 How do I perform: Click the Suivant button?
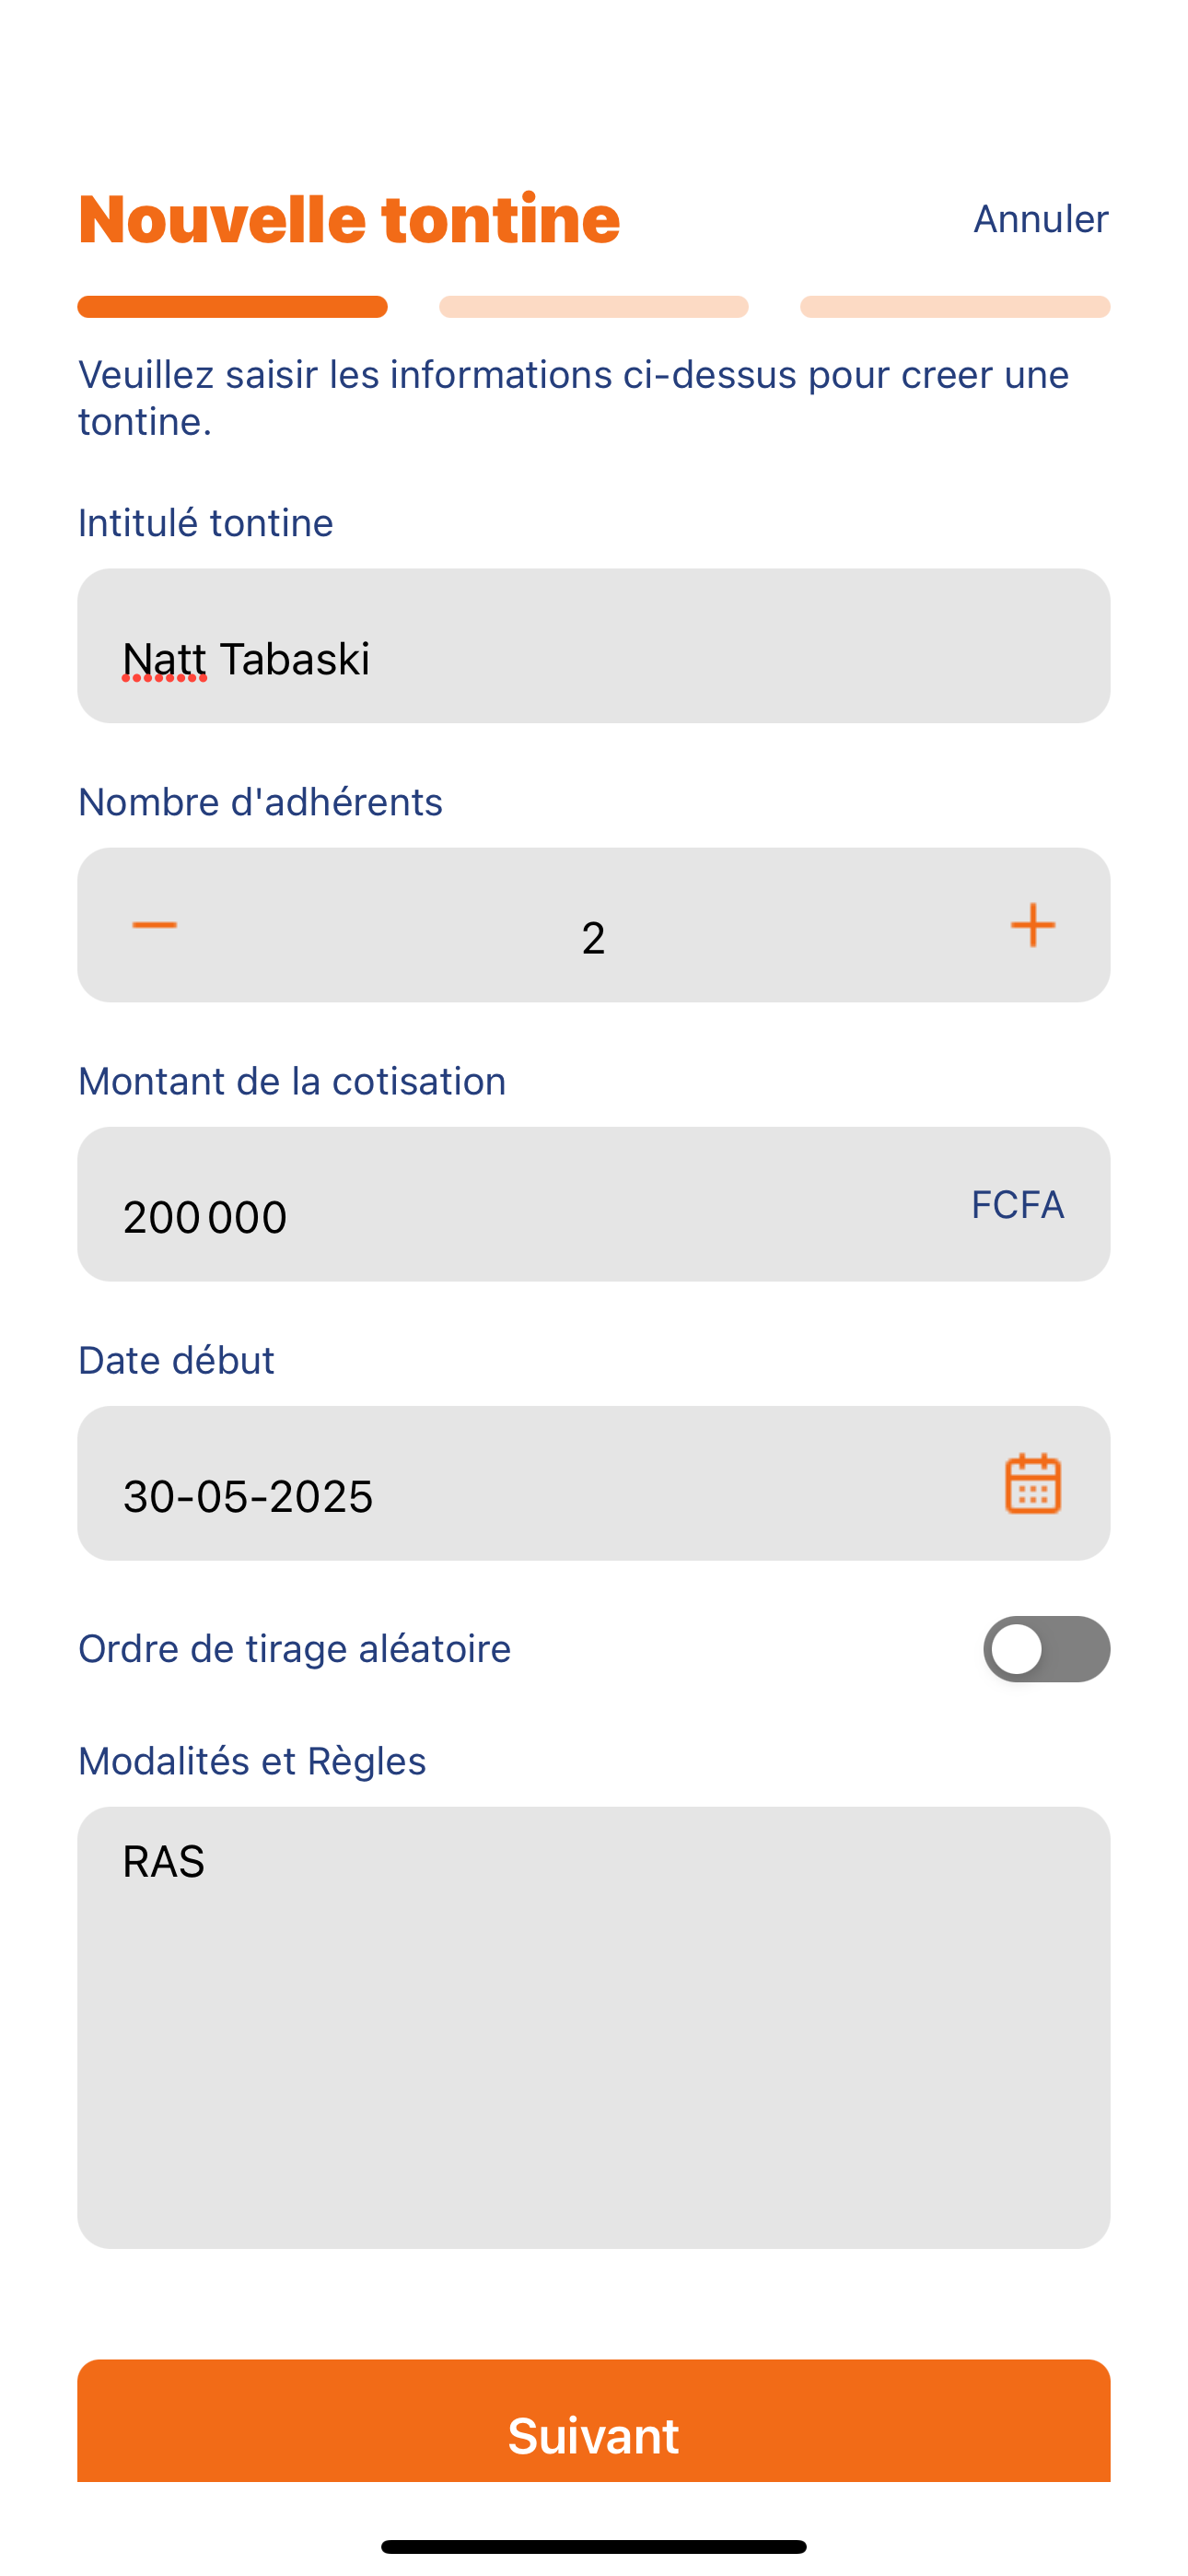pos(594,2420)
